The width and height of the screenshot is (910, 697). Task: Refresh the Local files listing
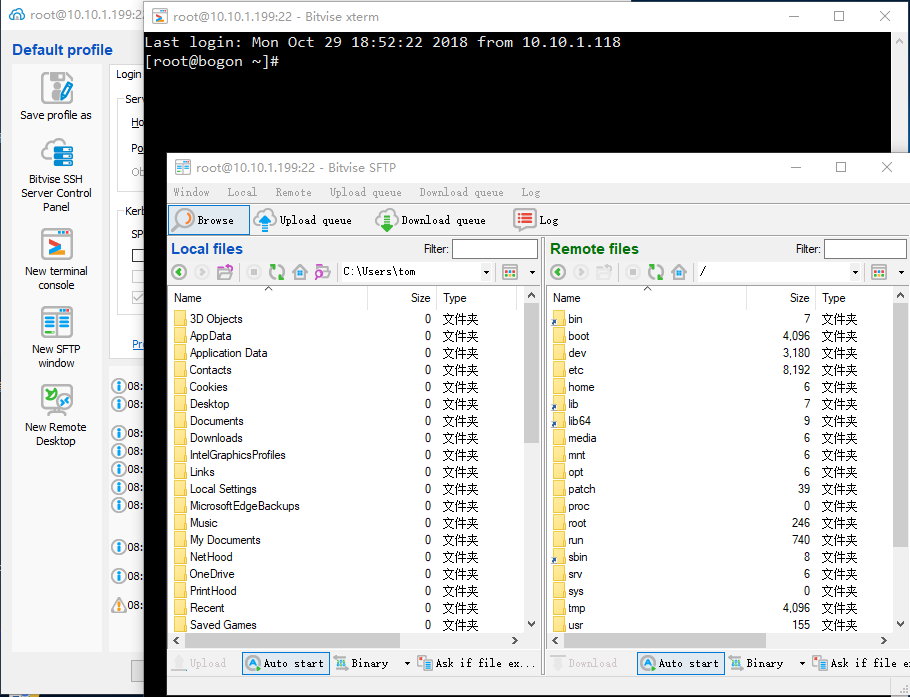pyautogui.click(x=277, y=272)
